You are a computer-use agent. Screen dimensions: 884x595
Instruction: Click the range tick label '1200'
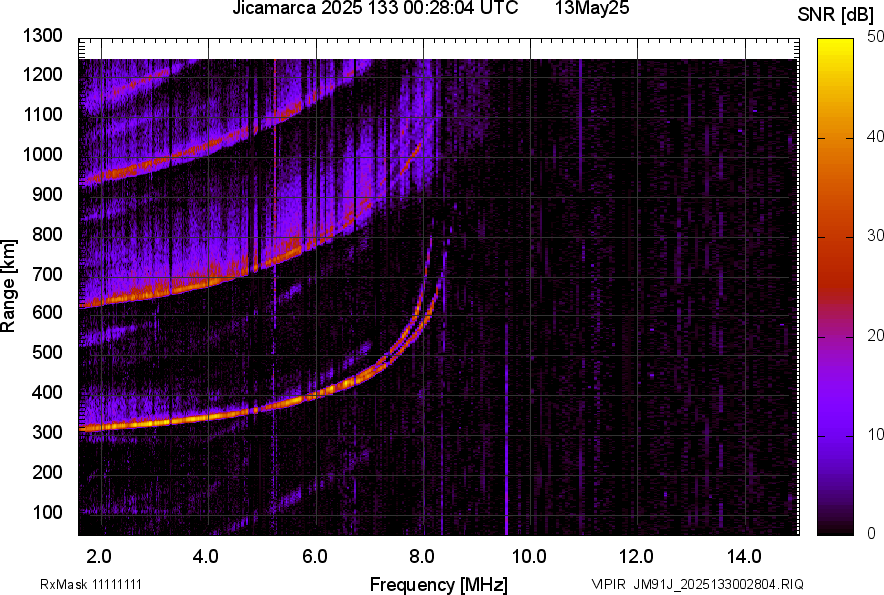42,74
